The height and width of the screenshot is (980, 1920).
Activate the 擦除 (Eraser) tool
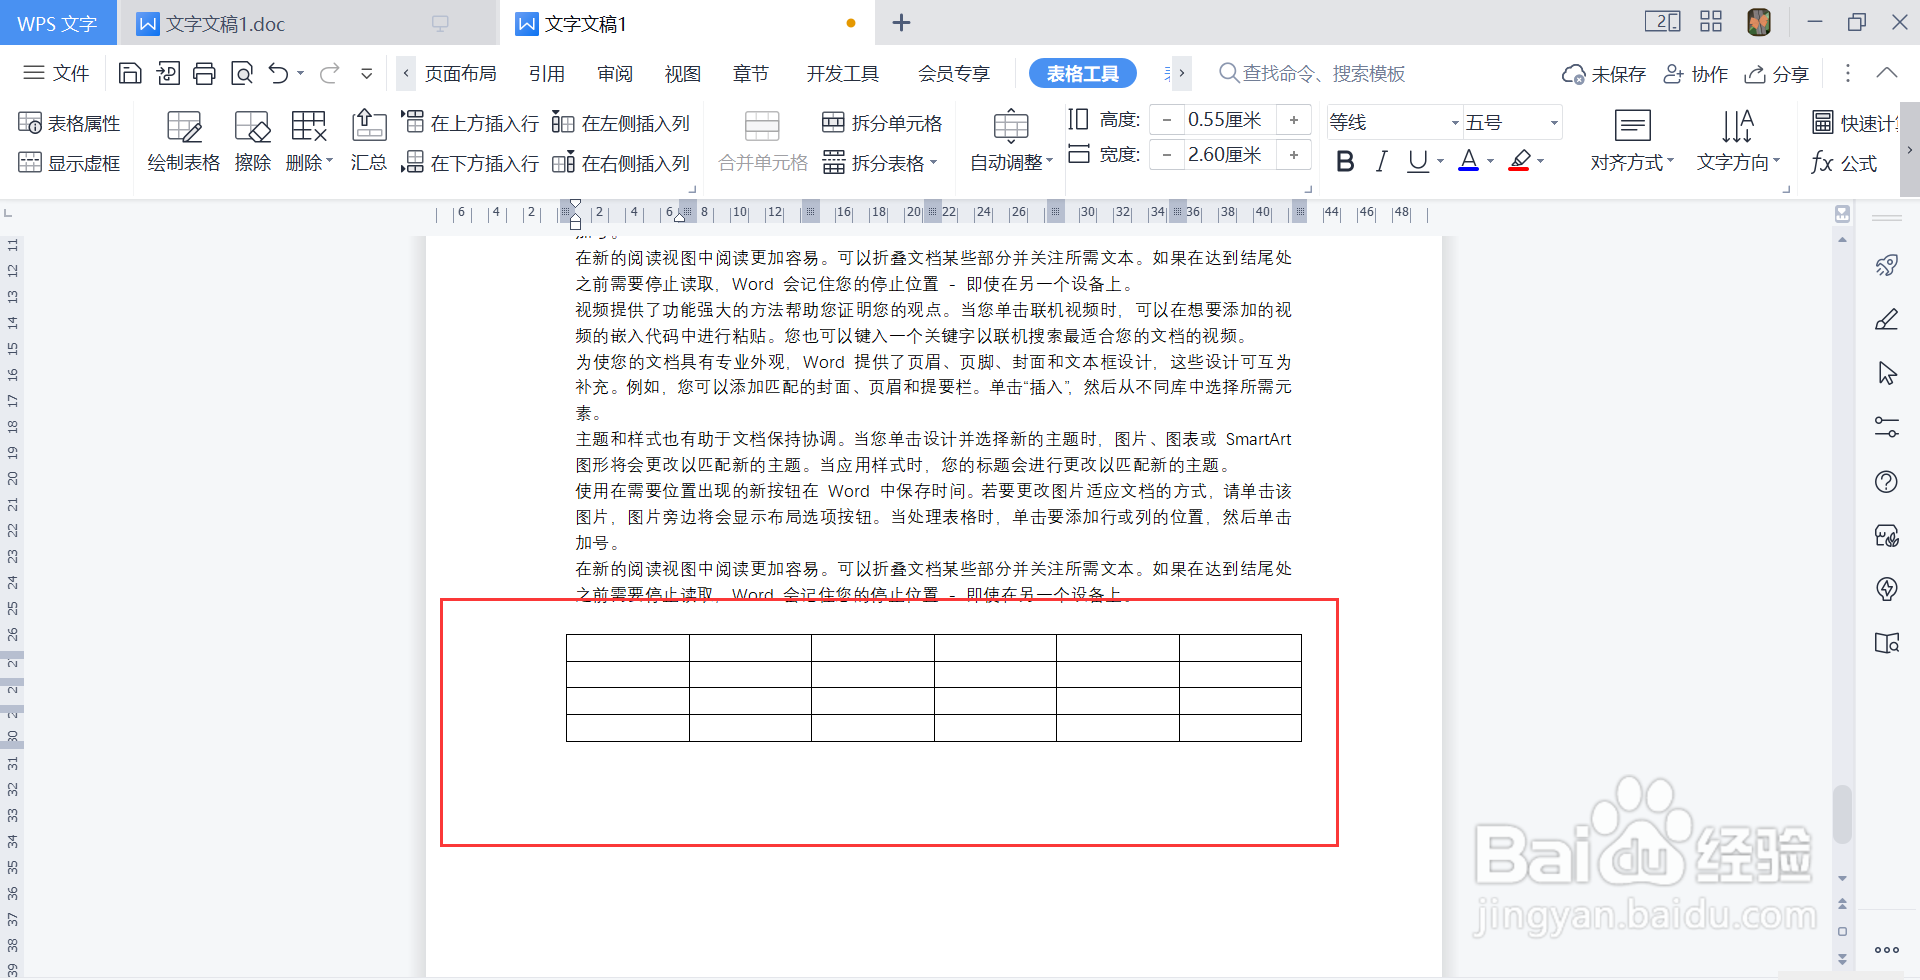(x=251, y=140)
